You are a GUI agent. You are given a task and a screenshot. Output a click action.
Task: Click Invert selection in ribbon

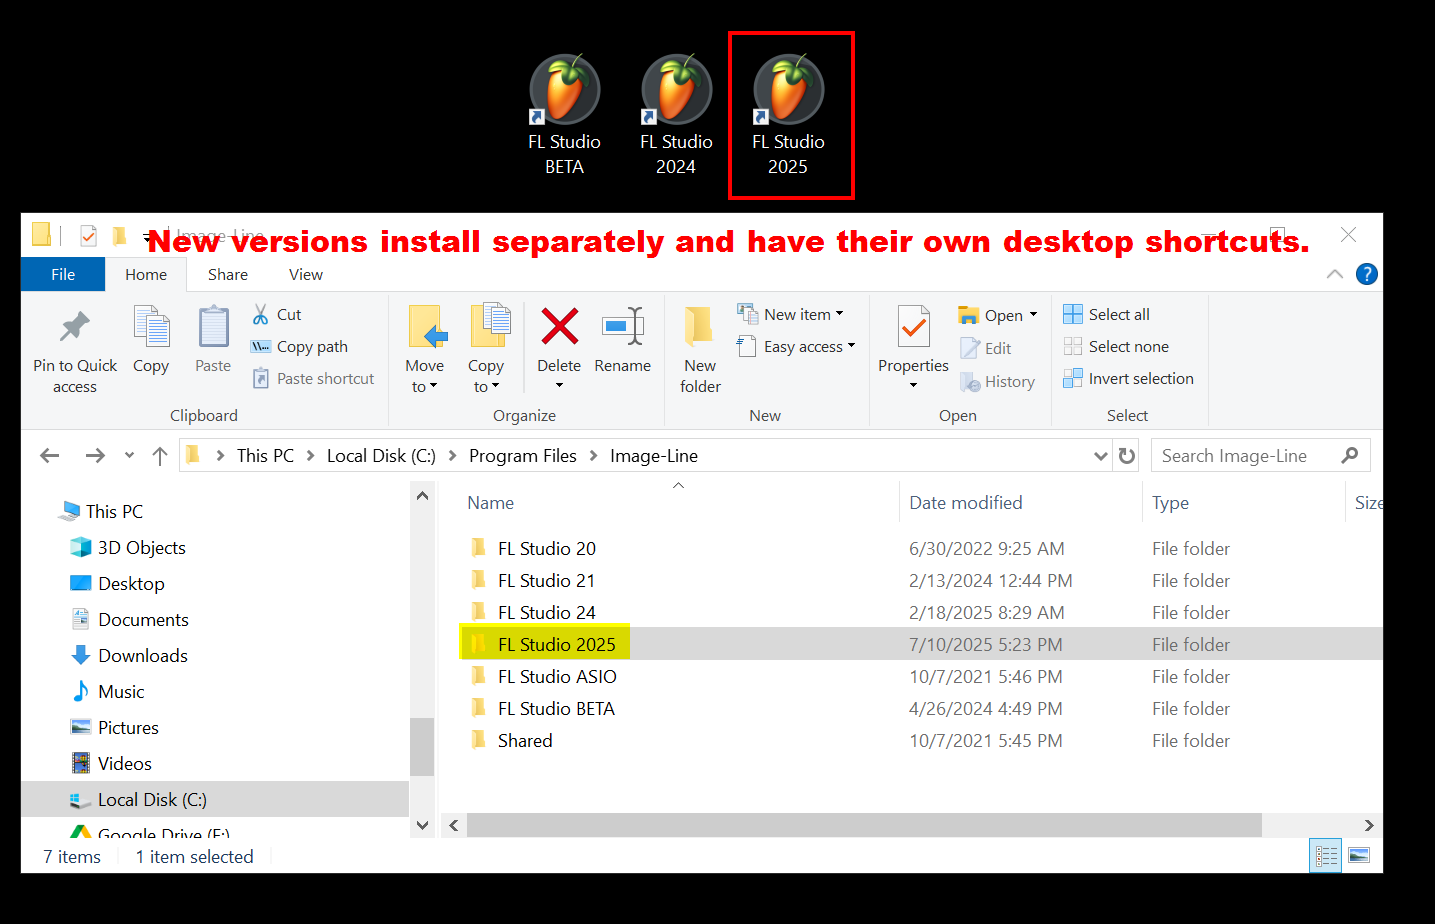pyautogui.click(x=1128, y=378)
